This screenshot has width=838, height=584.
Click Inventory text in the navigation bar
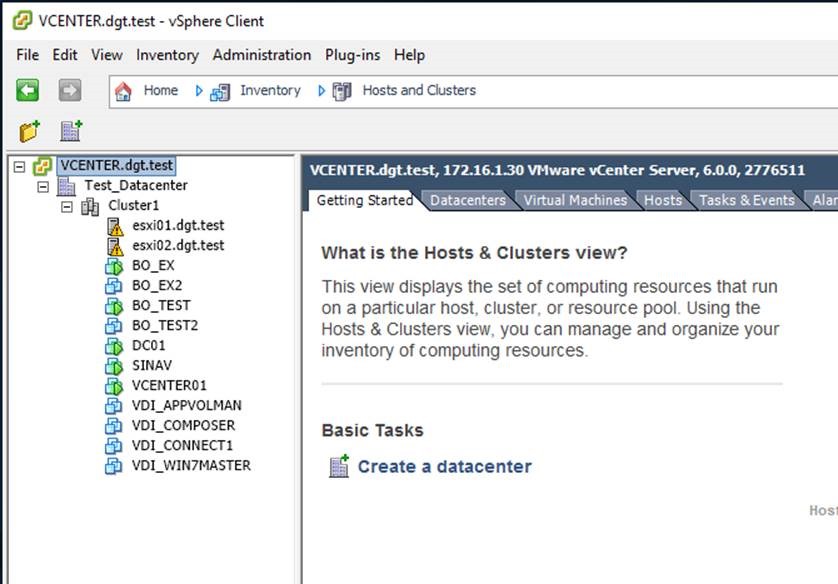270,90
